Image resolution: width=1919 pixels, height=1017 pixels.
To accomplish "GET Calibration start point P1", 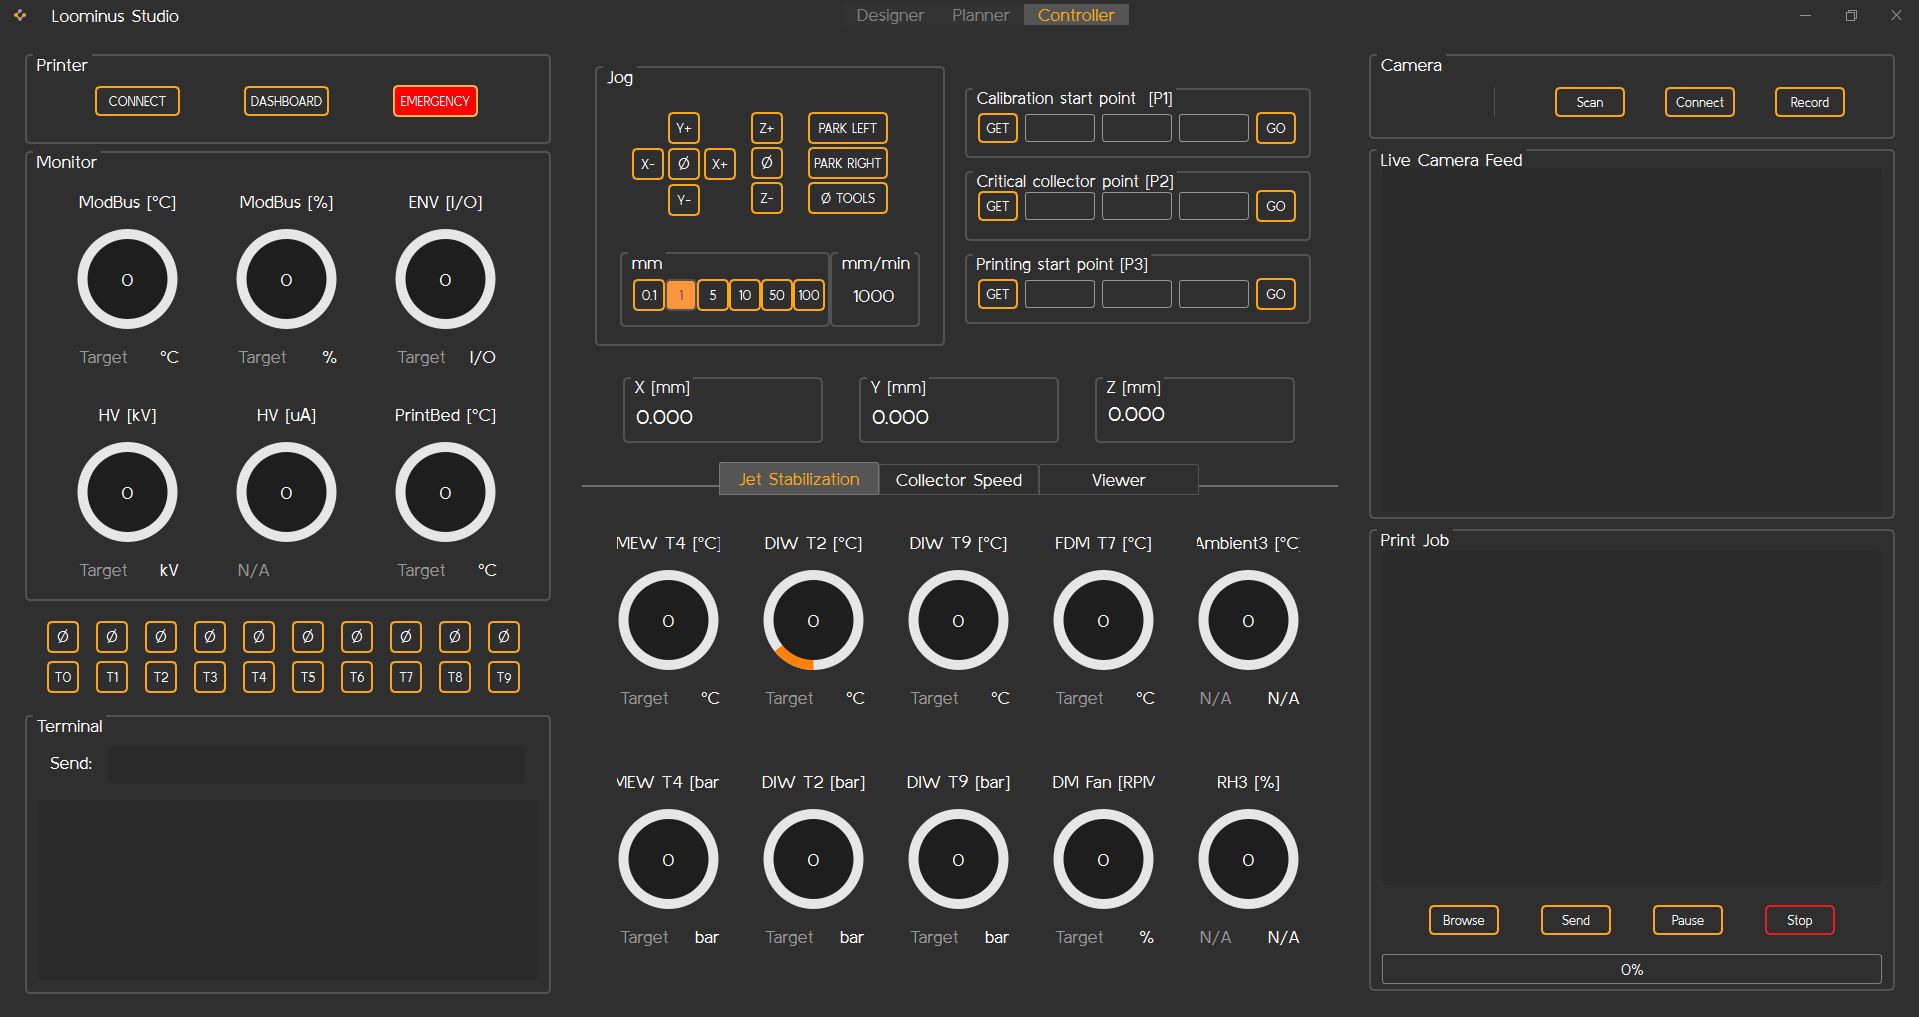I will pos(998,128).
